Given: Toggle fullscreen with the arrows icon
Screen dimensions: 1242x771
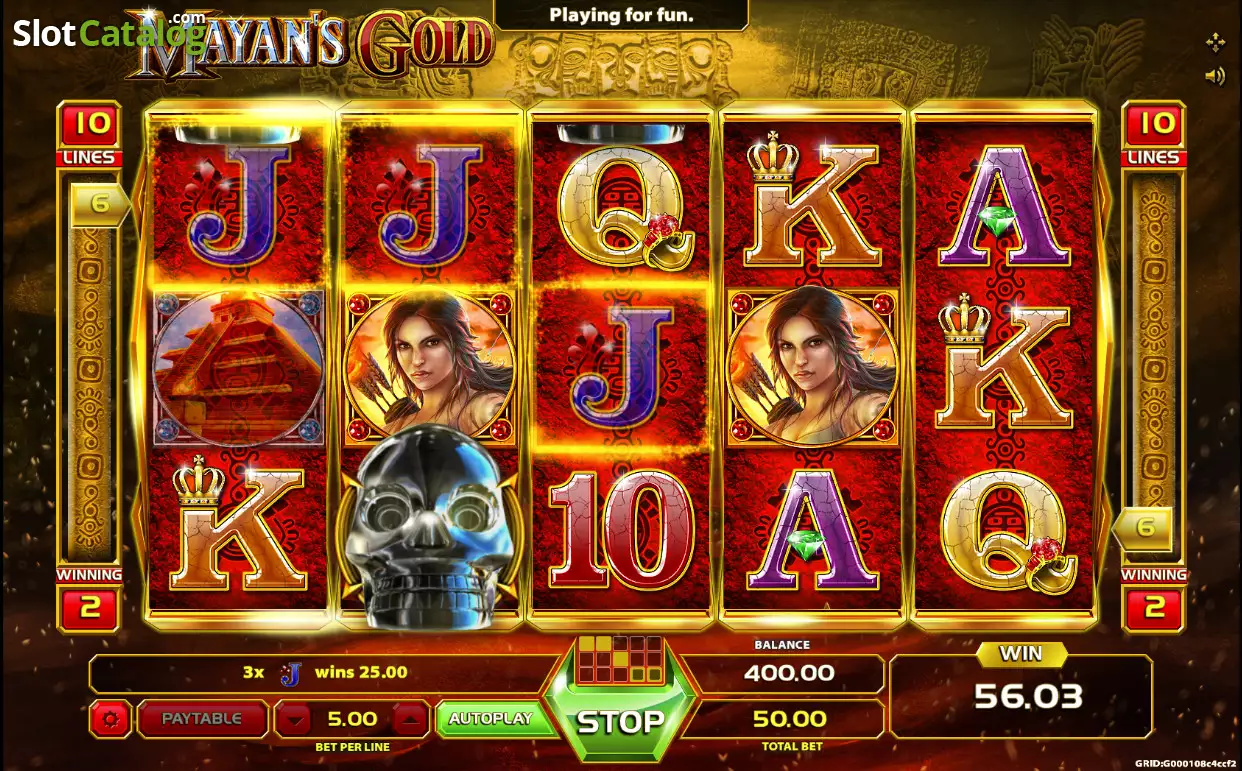Looking at the screenshot, I should tap(1215, 42).
